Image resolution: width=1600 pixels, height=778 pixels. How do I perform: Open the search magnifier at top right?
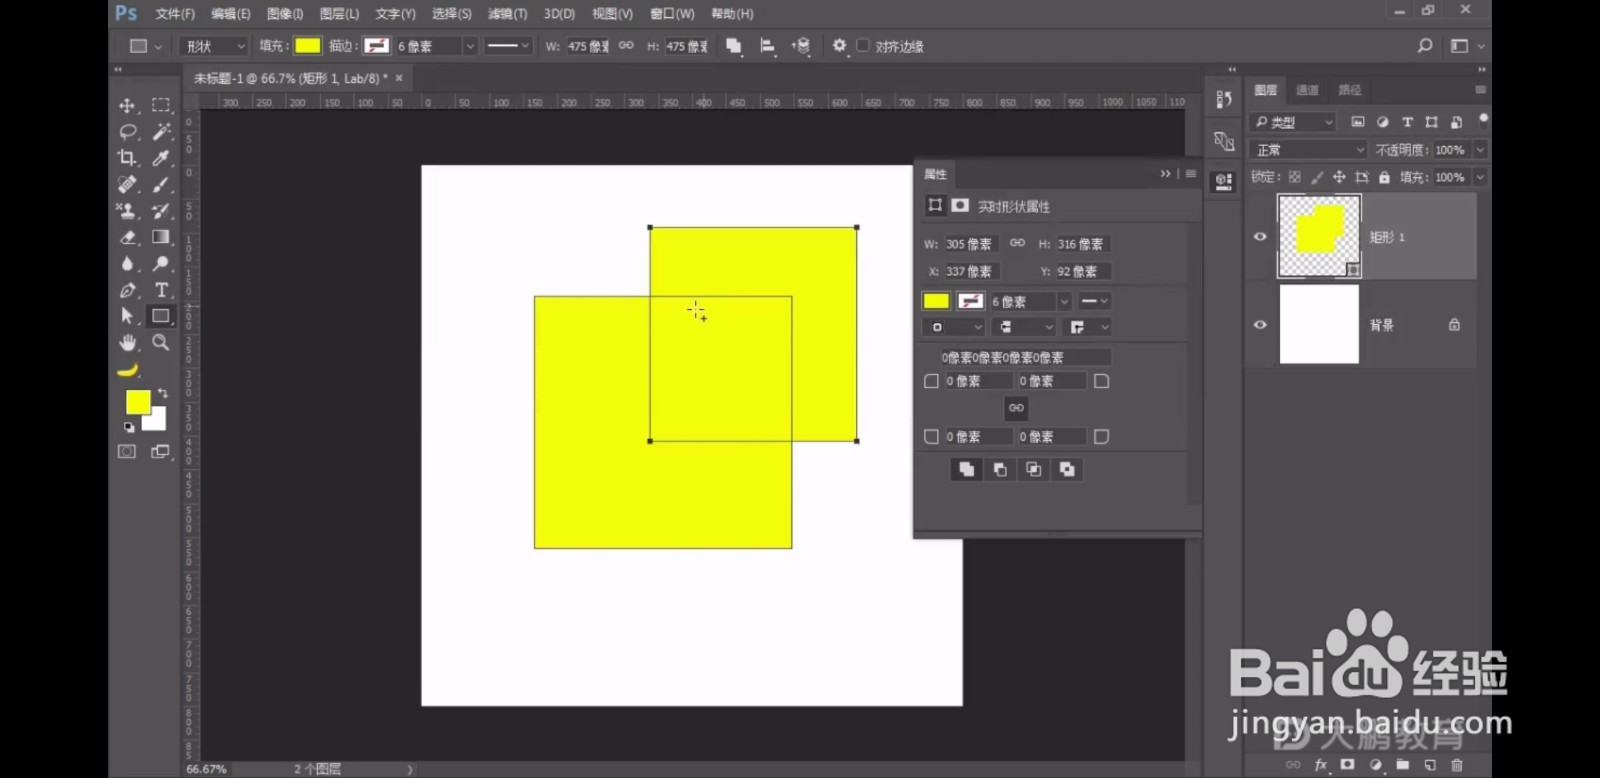pyautogui.click(x=1425, y=46)
